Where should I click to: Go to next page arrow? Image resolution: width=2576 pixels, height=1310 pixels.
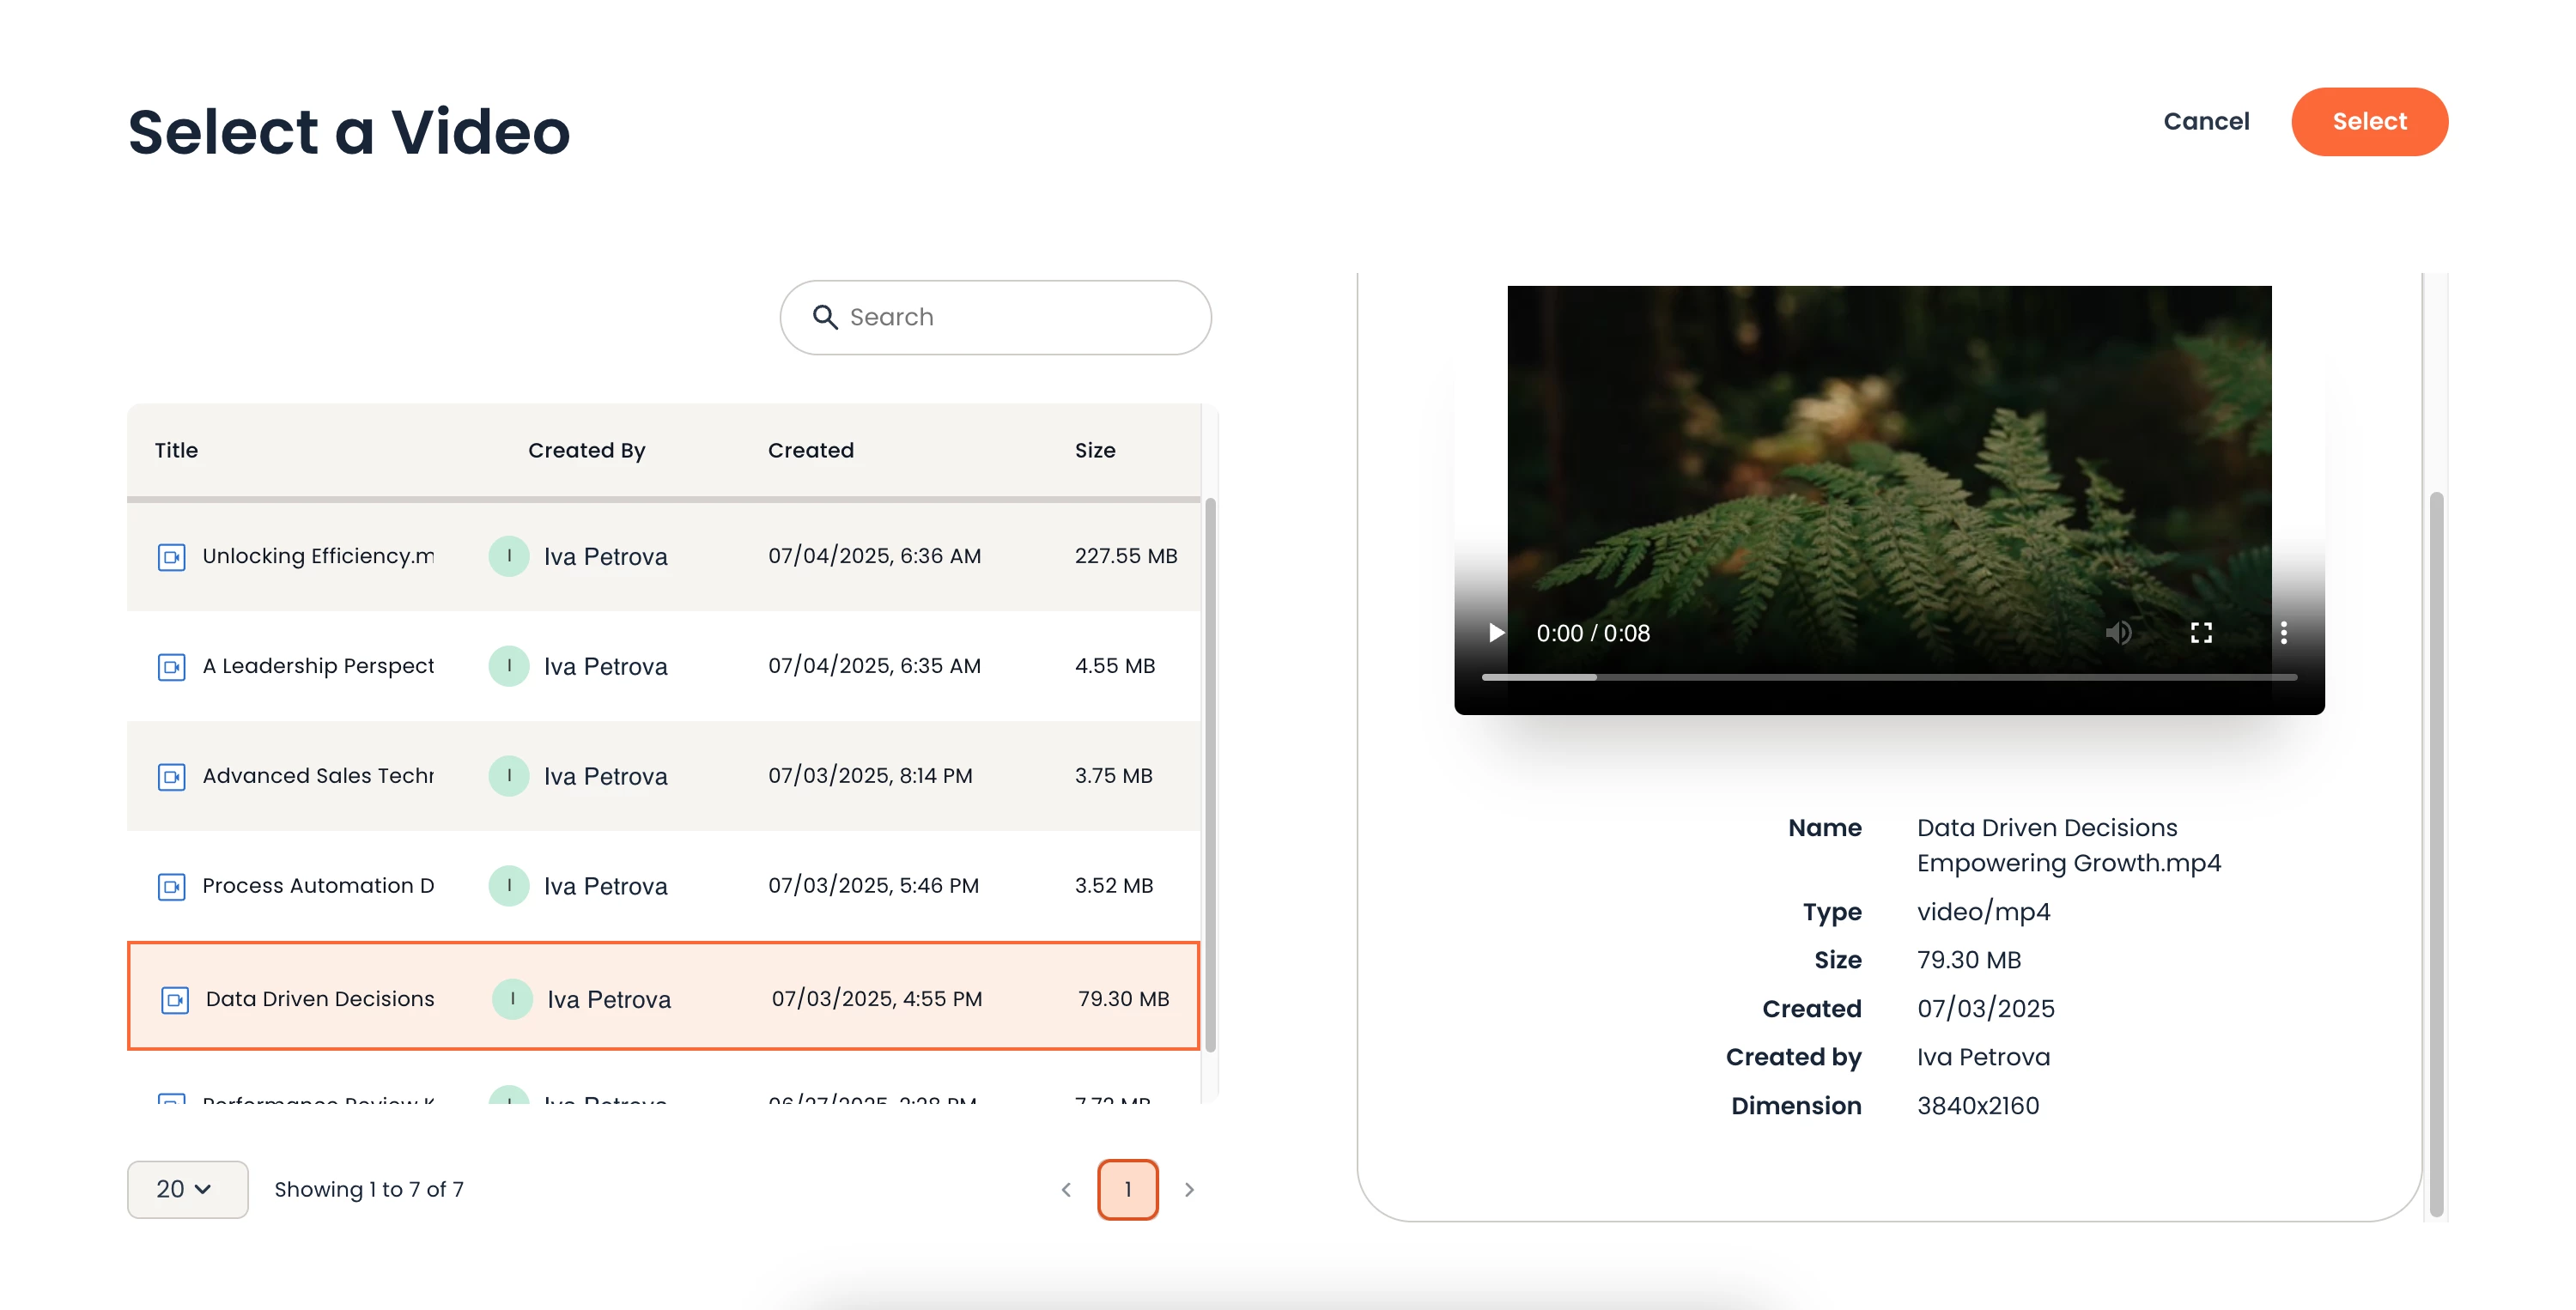(1189, 1190)
